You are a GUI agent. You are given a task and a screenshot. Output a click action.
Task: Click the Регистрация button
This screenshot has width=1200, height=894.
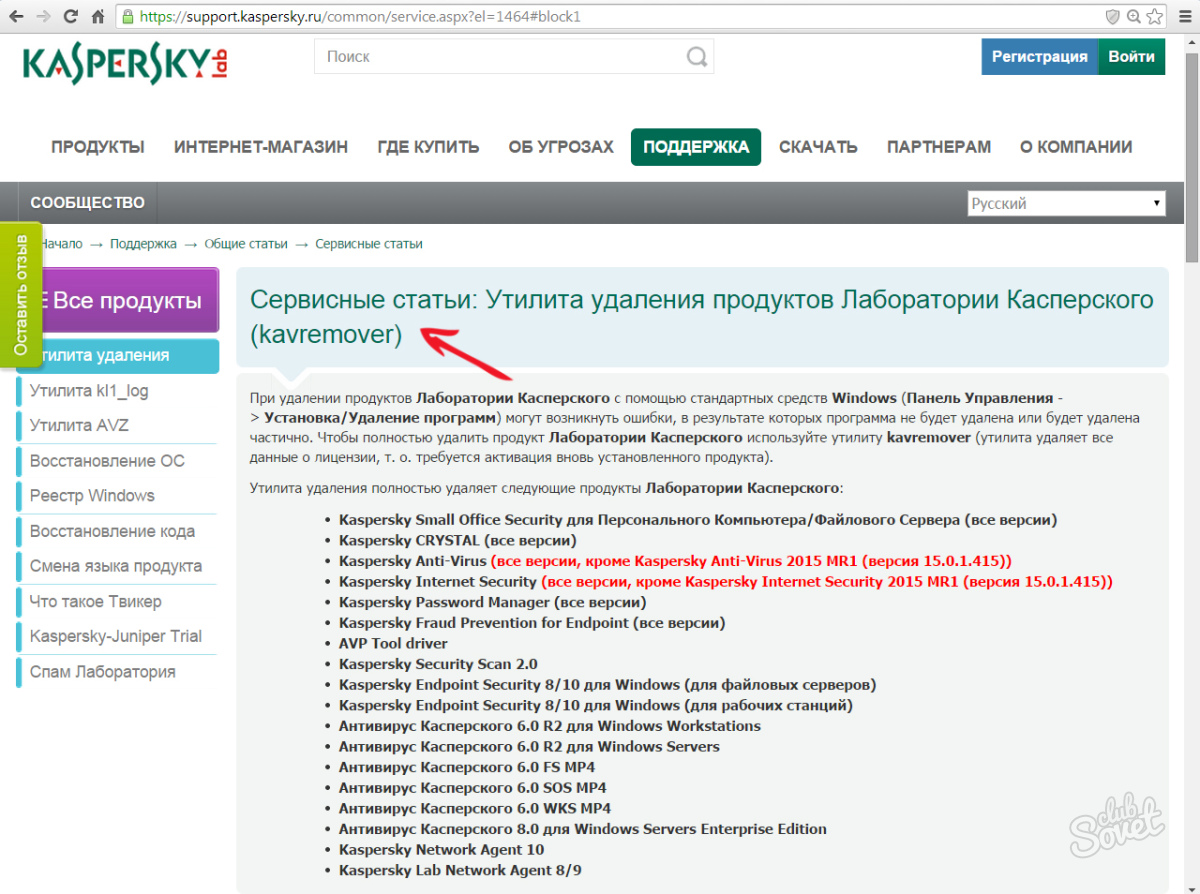[x=1039, y=57]
